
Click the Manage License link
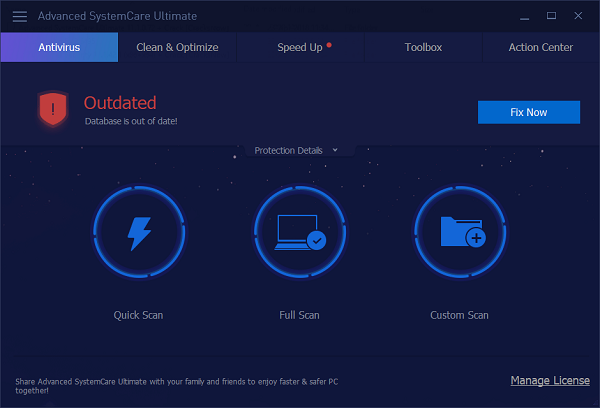pyautogui.click(x=550, y=380)
